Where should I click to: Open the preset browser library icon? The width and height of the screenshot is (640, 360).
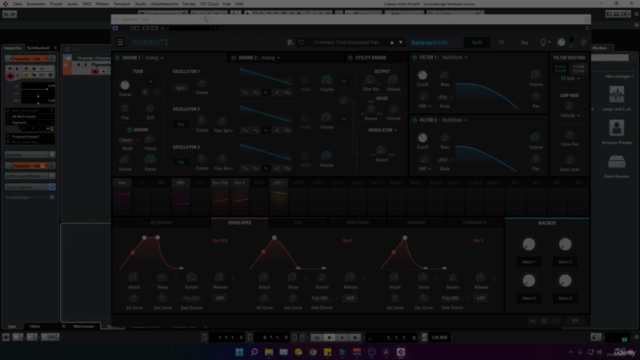(x=290, y=42)
